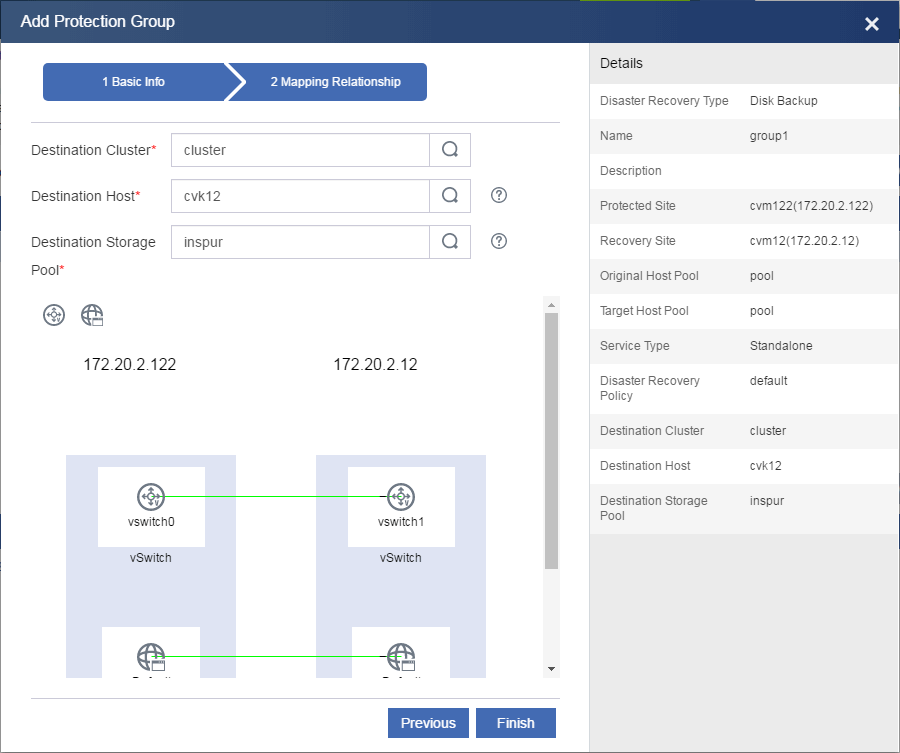Click the vswitch1 label
900x753 pixels.
click(x=401, y=522)
